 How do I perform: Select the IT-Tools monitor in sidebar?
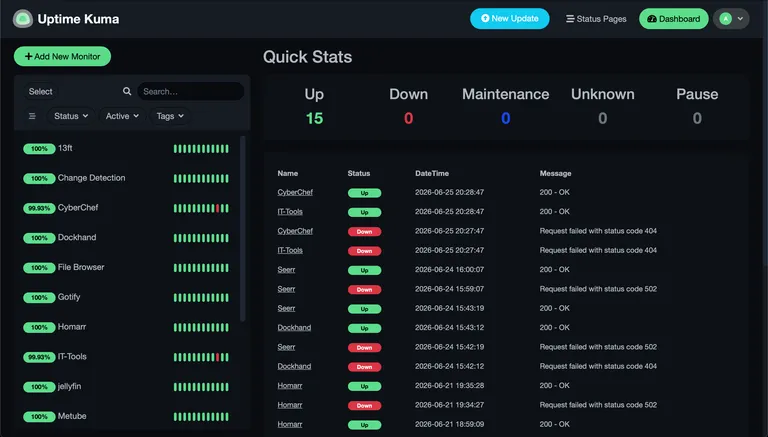click(x=126, y=357)
